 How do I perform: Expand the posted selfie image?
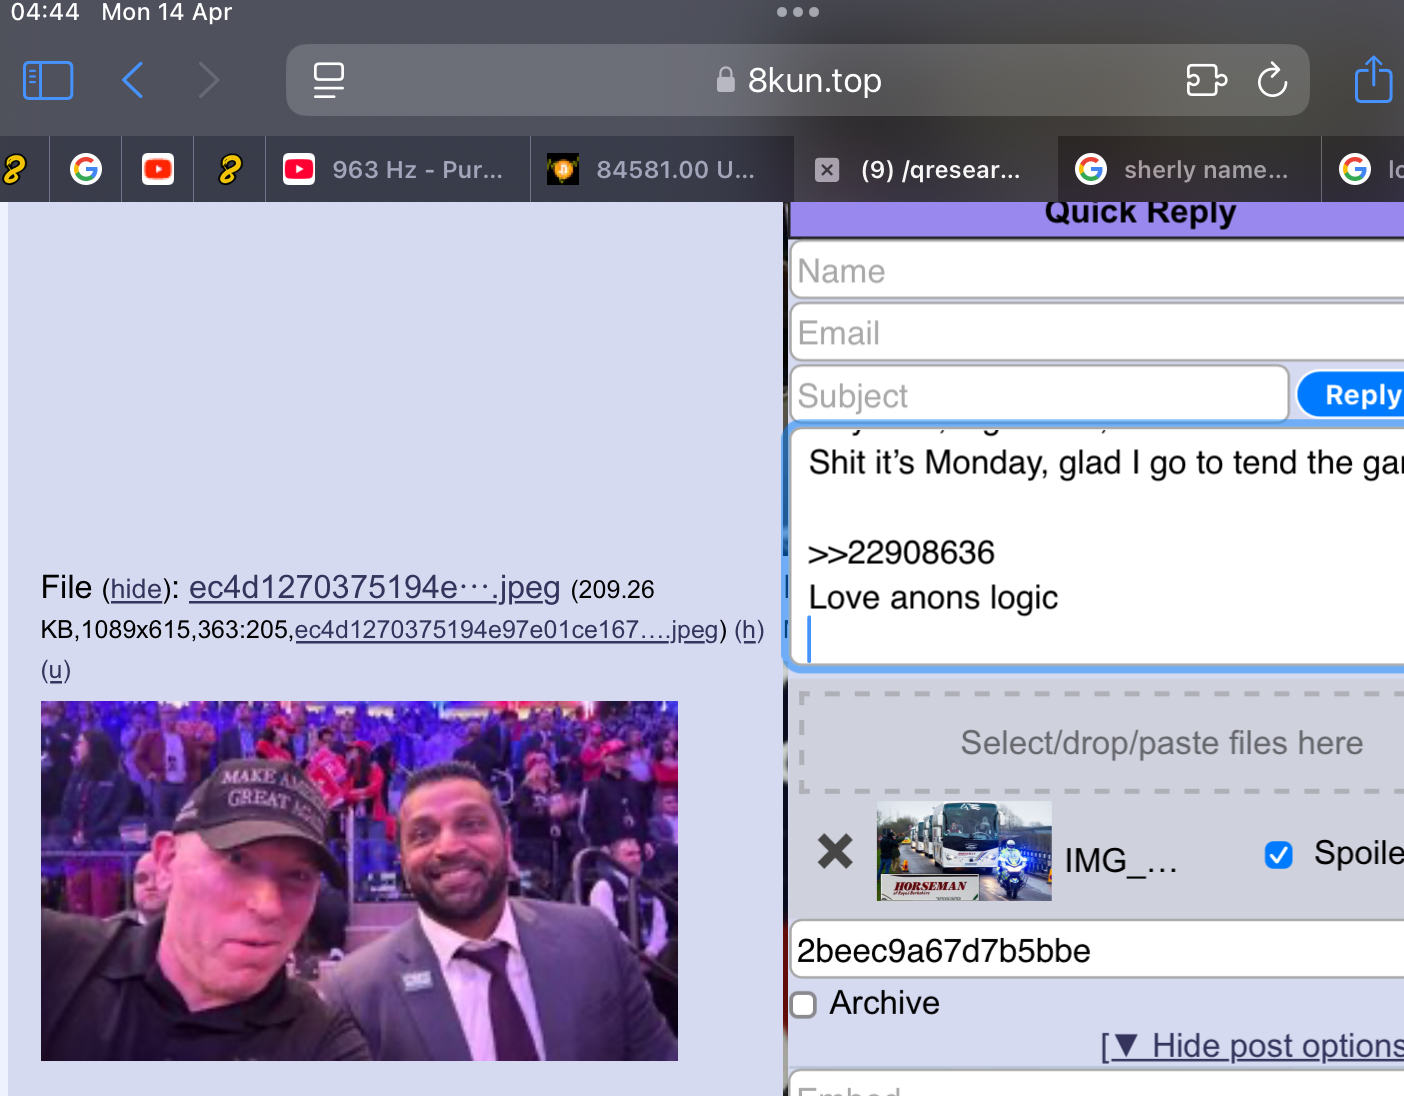[x=359, y=881]
